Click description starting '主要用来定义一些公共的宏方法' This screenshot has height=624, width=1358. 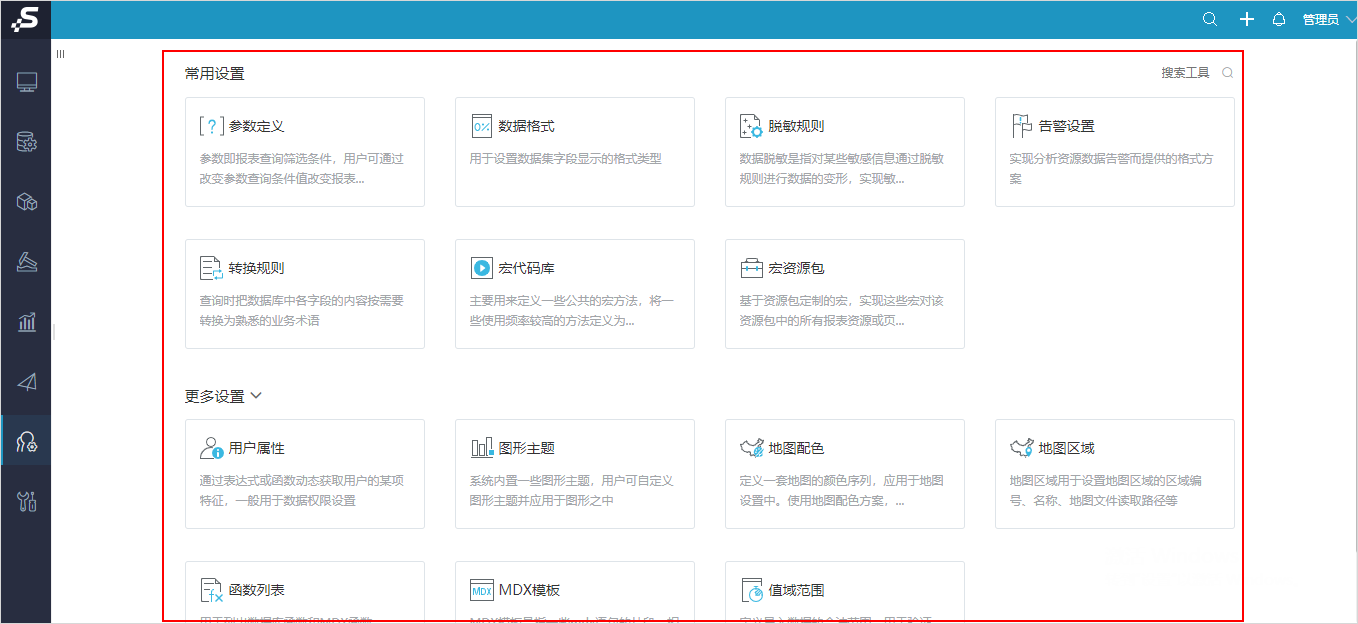[572, 311]
